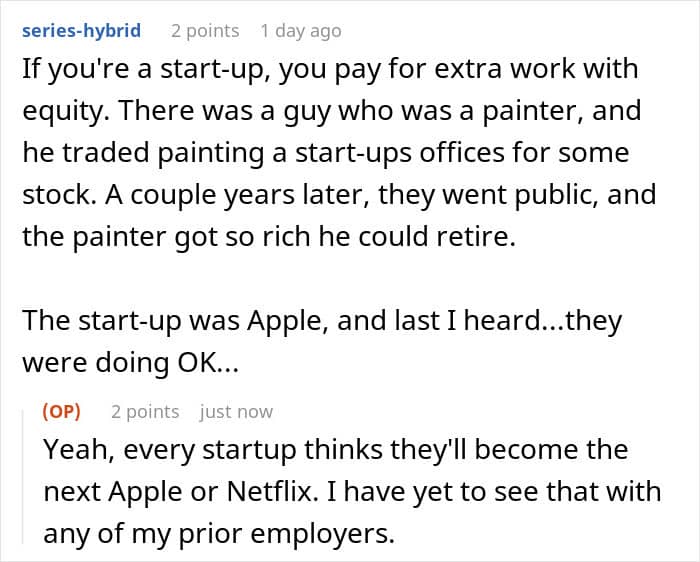This screenshot has width=700, height=562.
Task: Click the reply's 2 points score
Action: 145,412
